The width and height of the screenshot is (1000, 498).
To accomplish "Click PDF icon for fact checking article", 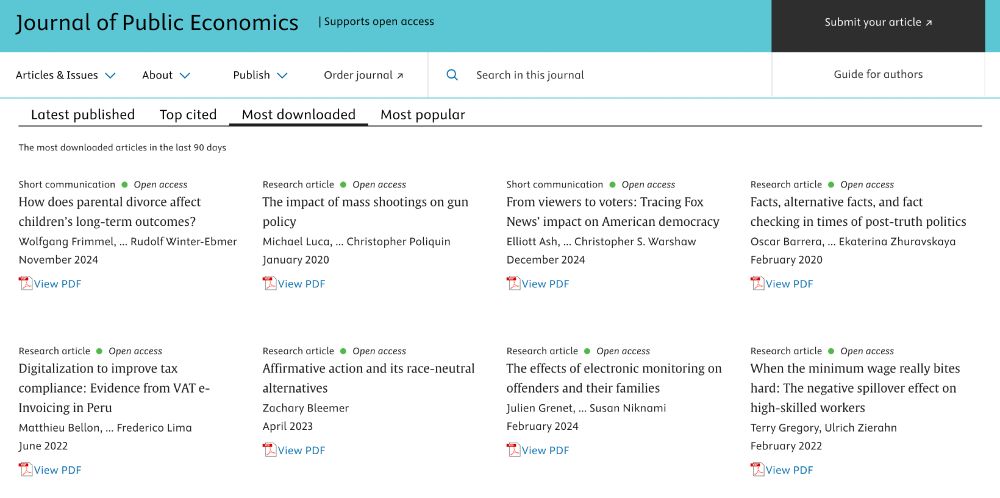I will [757, 283].
